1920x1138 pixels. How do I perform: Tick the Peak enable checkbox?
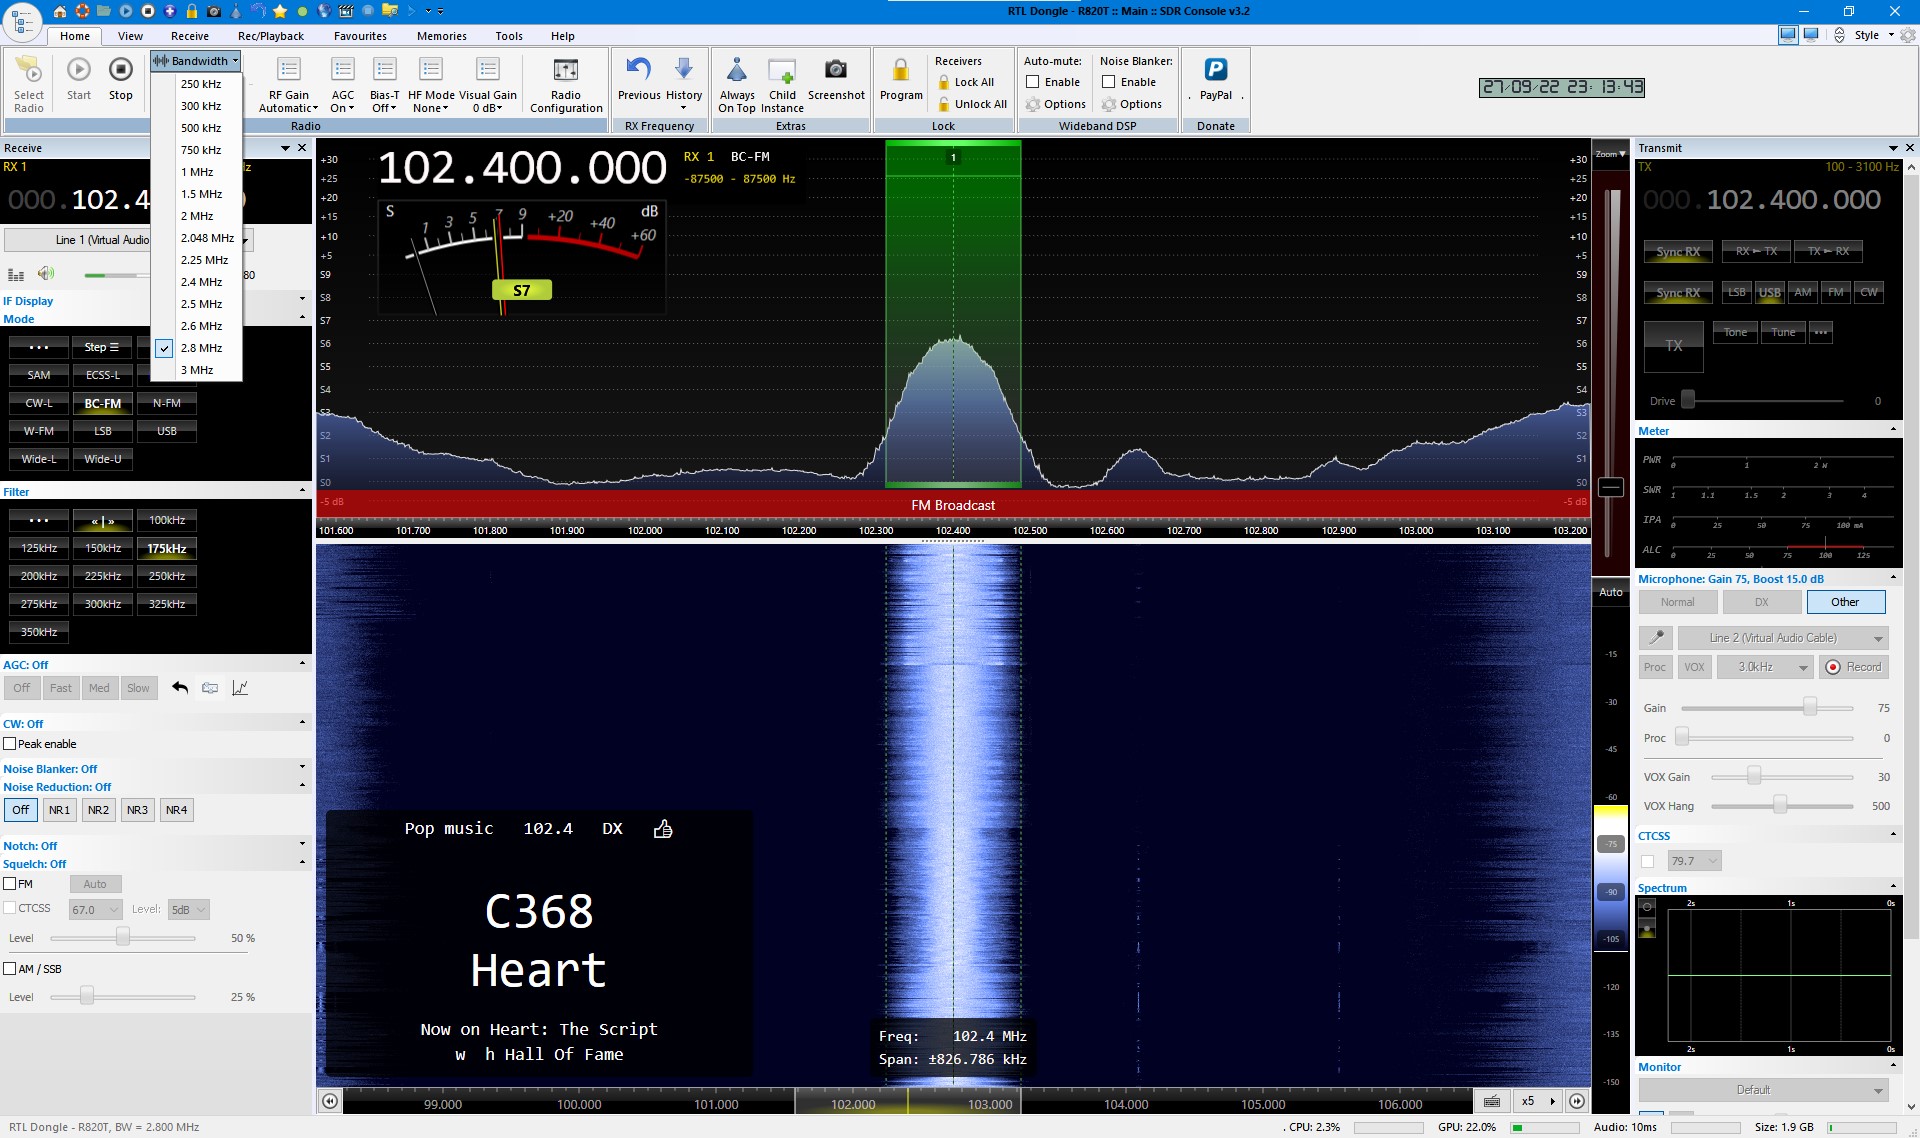[10, 744]
